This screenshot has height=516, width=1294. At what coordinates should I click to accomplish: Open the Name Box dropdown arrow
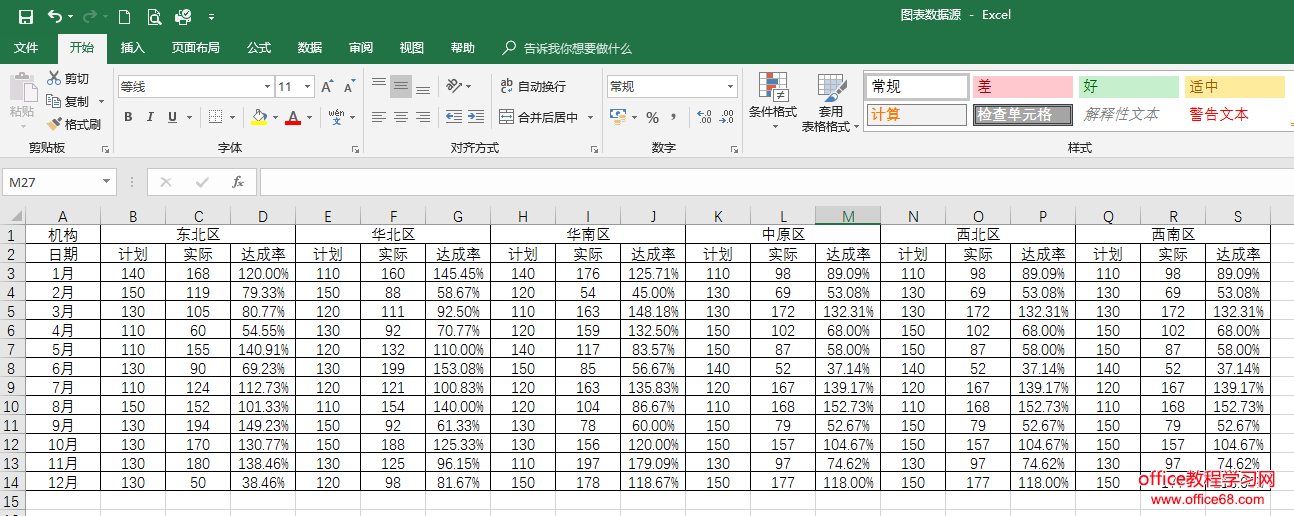pos(107,182)
